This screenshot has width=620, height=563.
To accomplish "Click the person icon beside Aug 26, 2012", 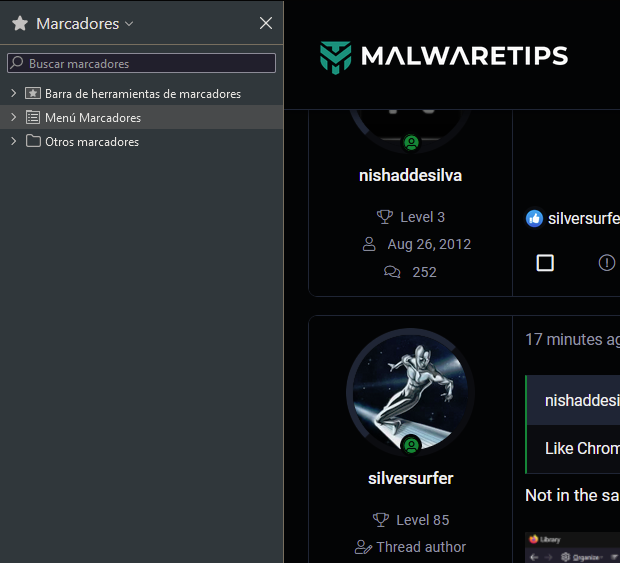I will click(369, 244).
